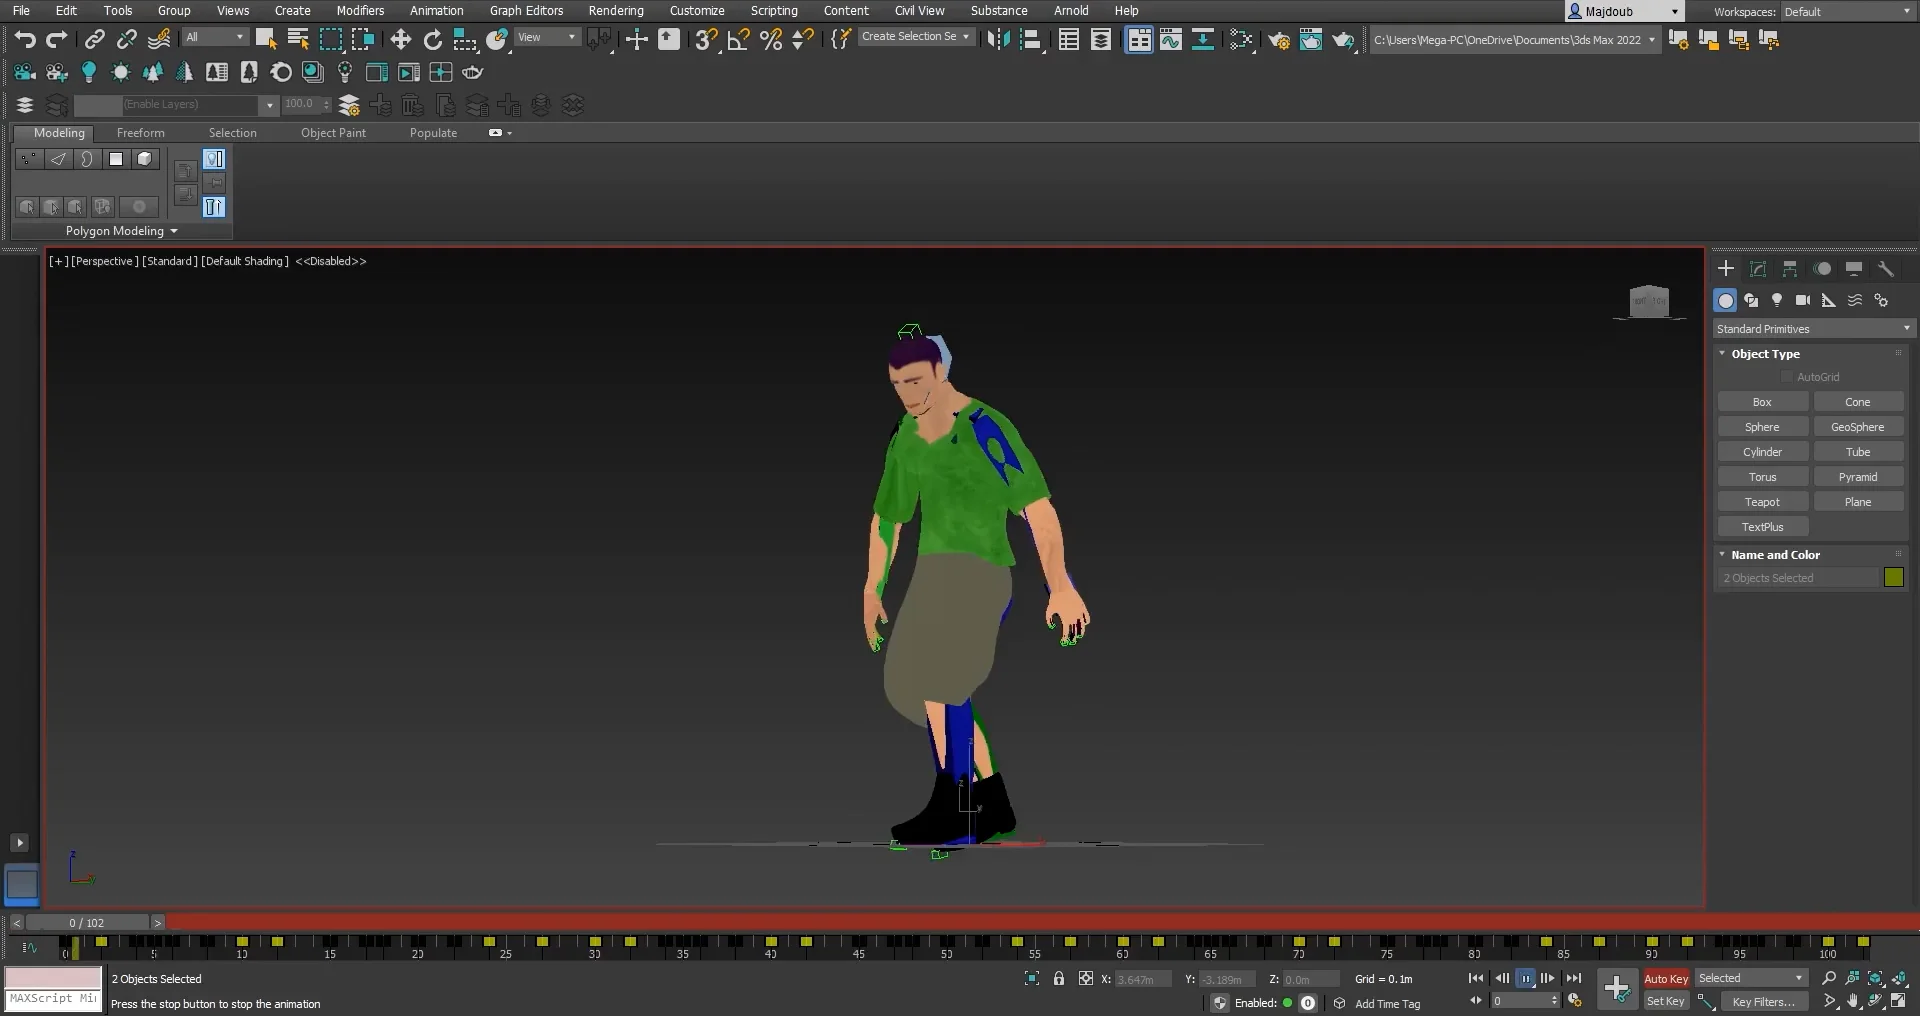Click the Teapot primitive button
Image resolution: width=1920 pixels, height=1016 pixels.
point(1762,502)
